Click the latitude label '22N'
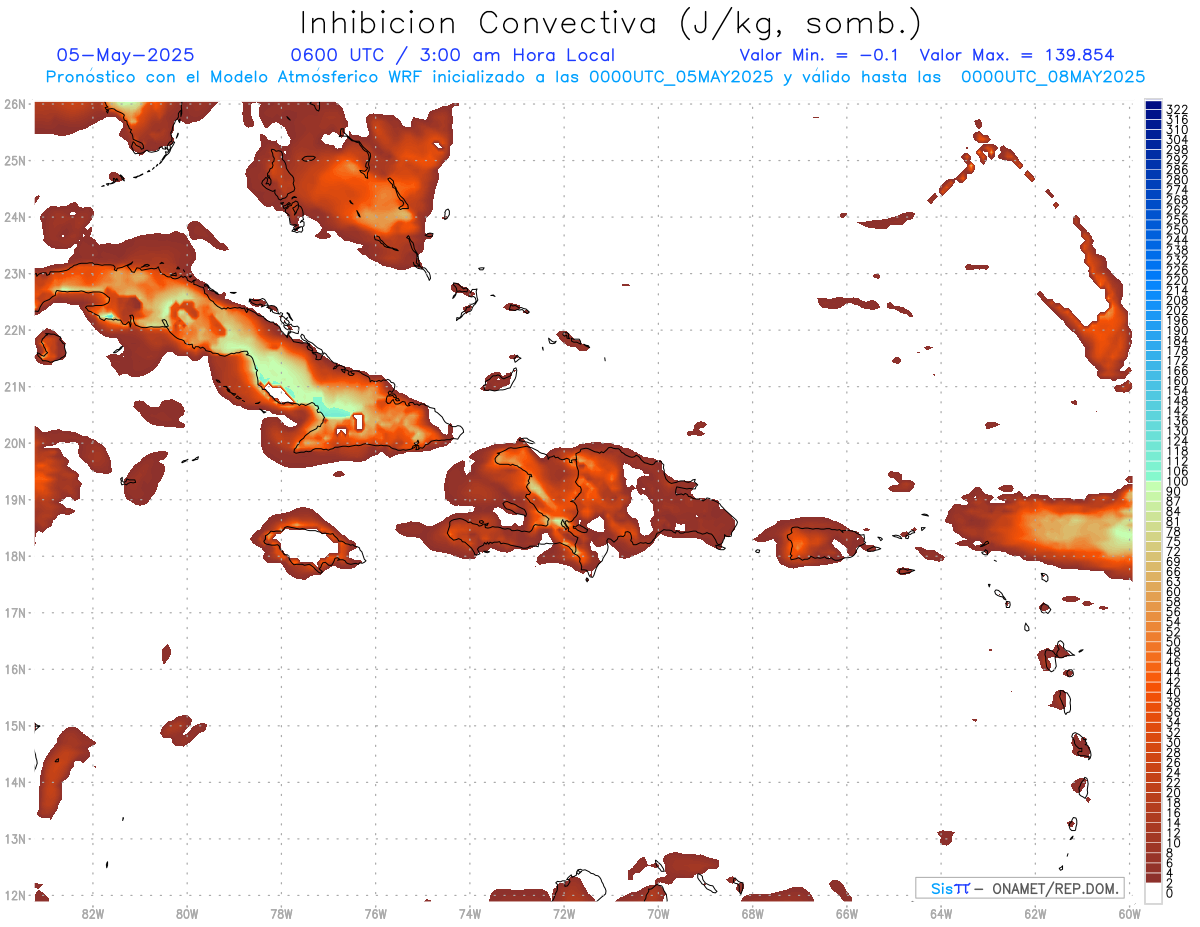The image size is (1200, 927). pos(14,330)
